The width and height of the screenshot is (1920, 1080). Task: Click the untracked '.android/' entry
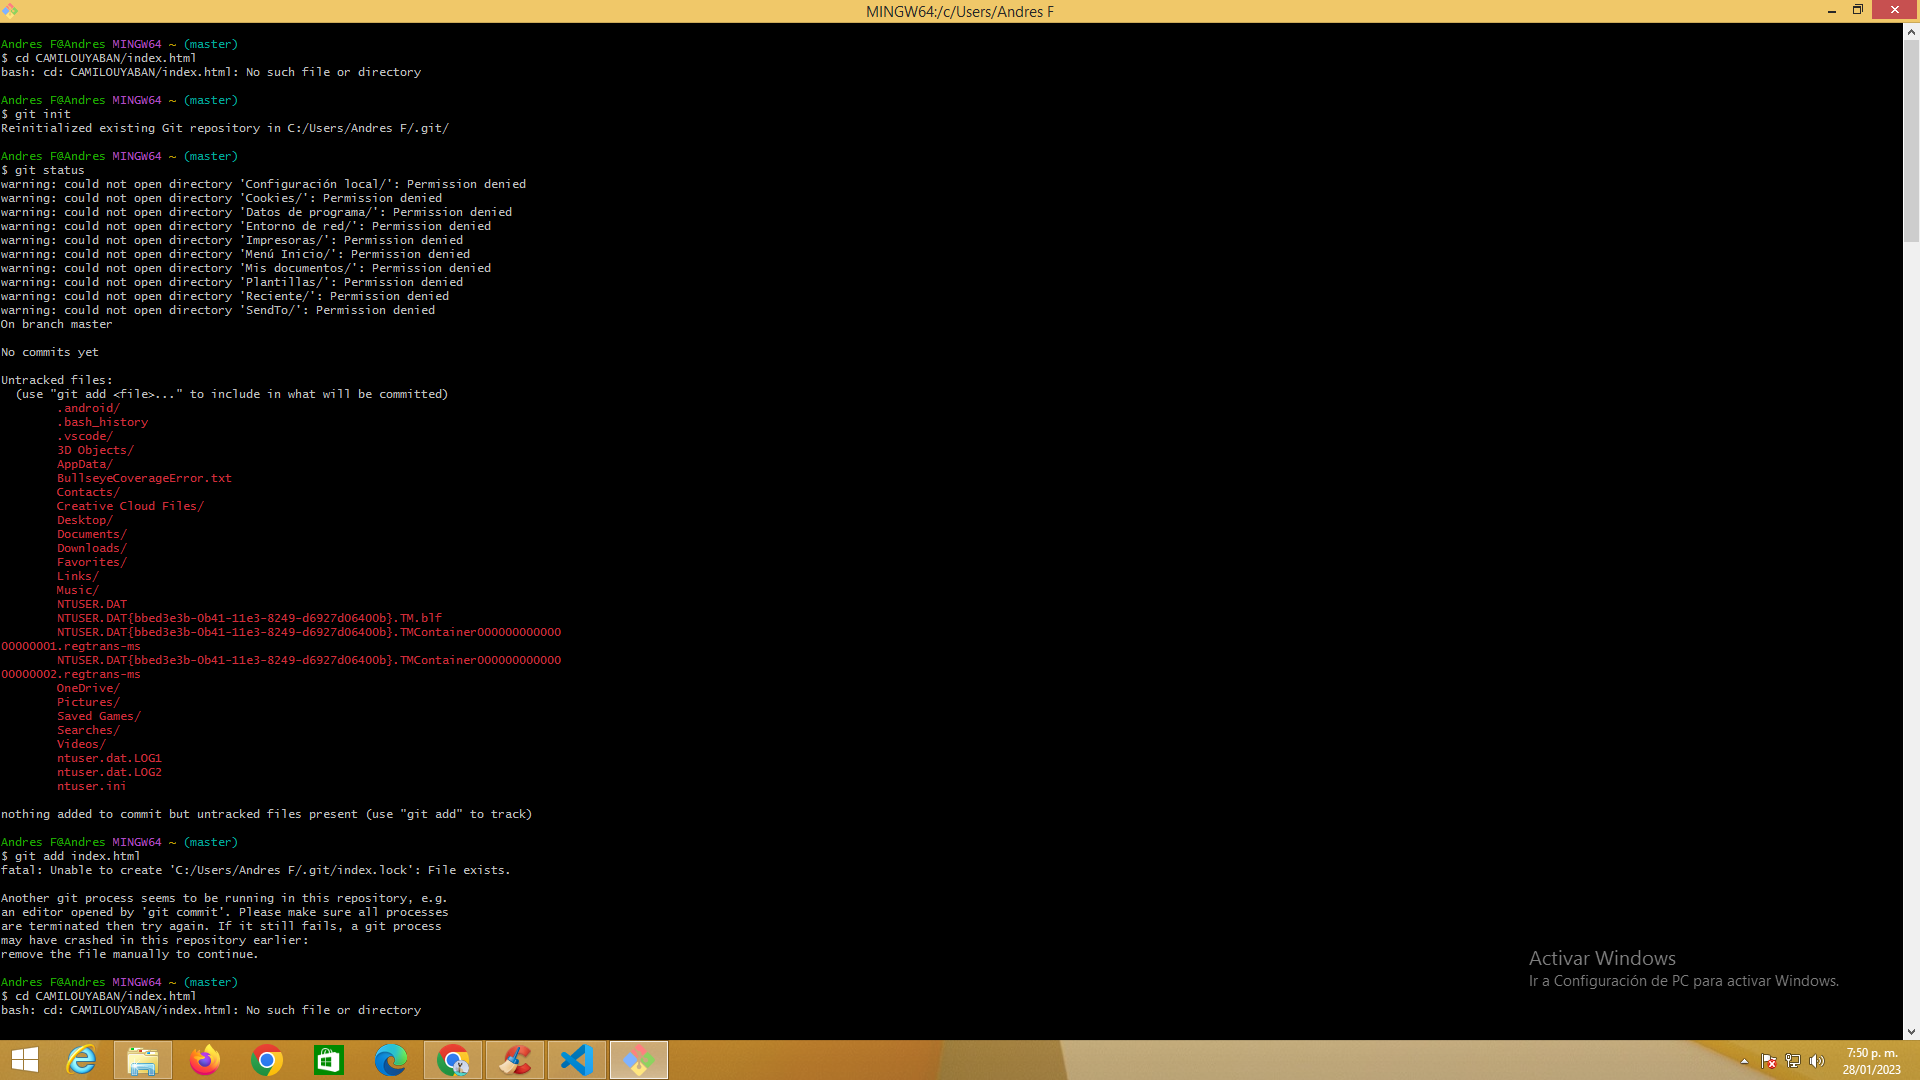click(88, 408)
